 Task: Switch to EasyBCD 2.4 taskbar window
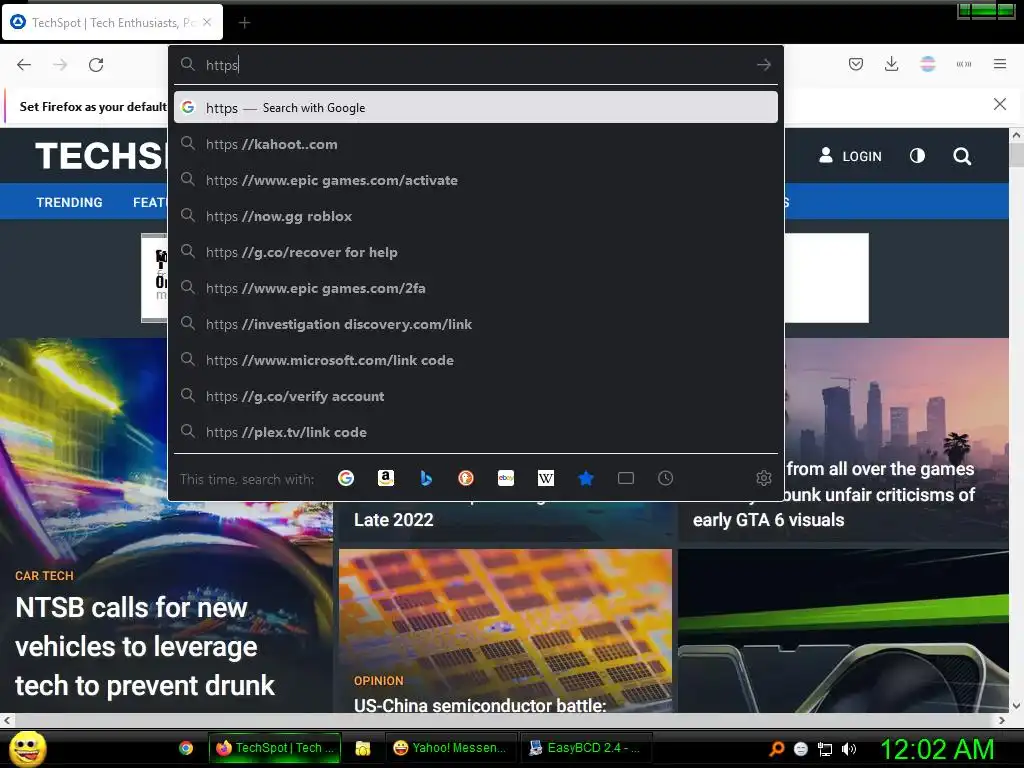585,748
